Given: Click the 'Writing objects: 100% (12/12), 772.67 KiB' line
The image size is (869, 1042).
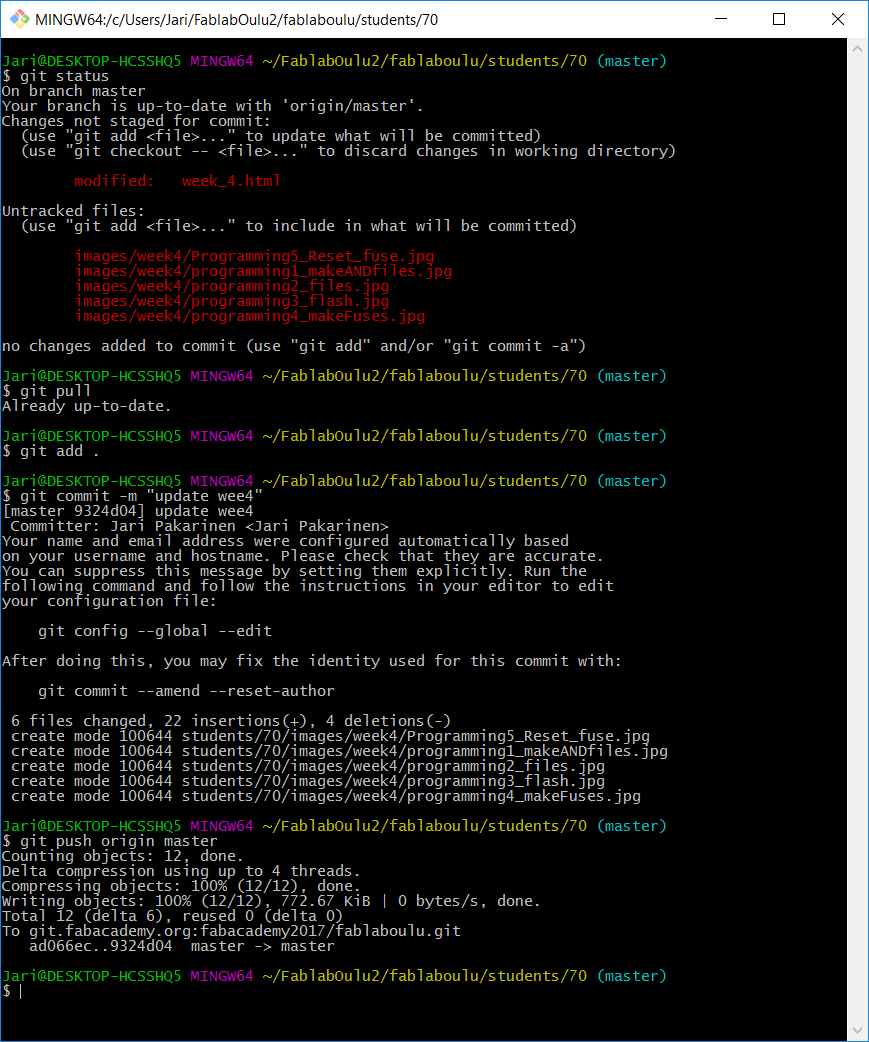Looking at the screenshot, I should click(271, 901).
